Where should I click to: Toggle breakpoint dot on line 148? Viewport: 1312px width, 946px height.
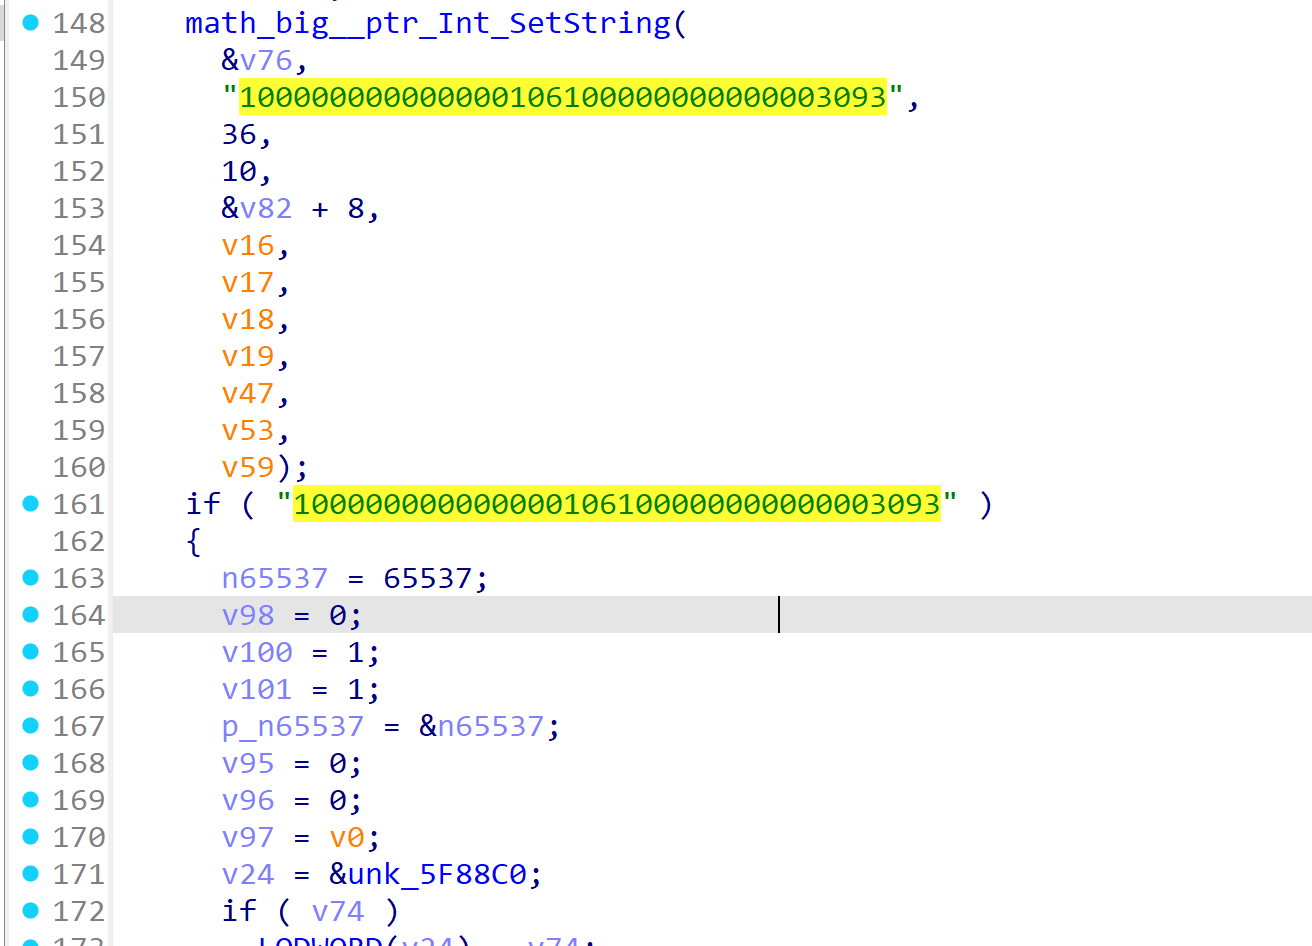point(31,22)
